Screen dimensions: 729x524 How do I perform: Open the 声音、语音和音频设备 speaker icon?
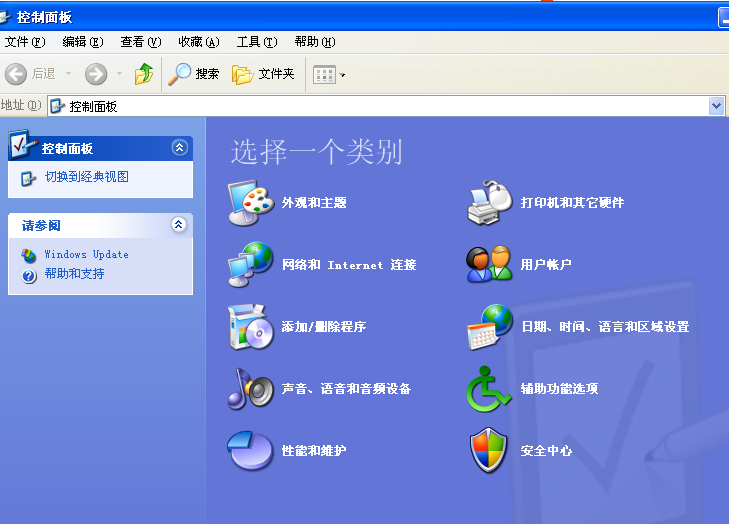click(x=251, y=389)
